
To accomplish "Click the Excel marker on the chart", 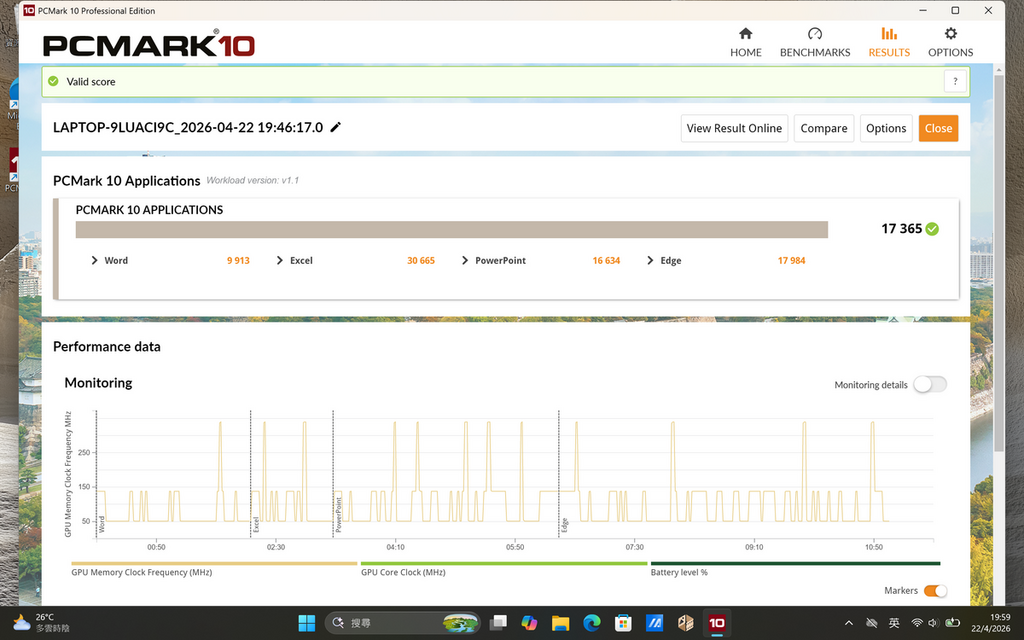I will pyautogui.click(x=256, y=524).
